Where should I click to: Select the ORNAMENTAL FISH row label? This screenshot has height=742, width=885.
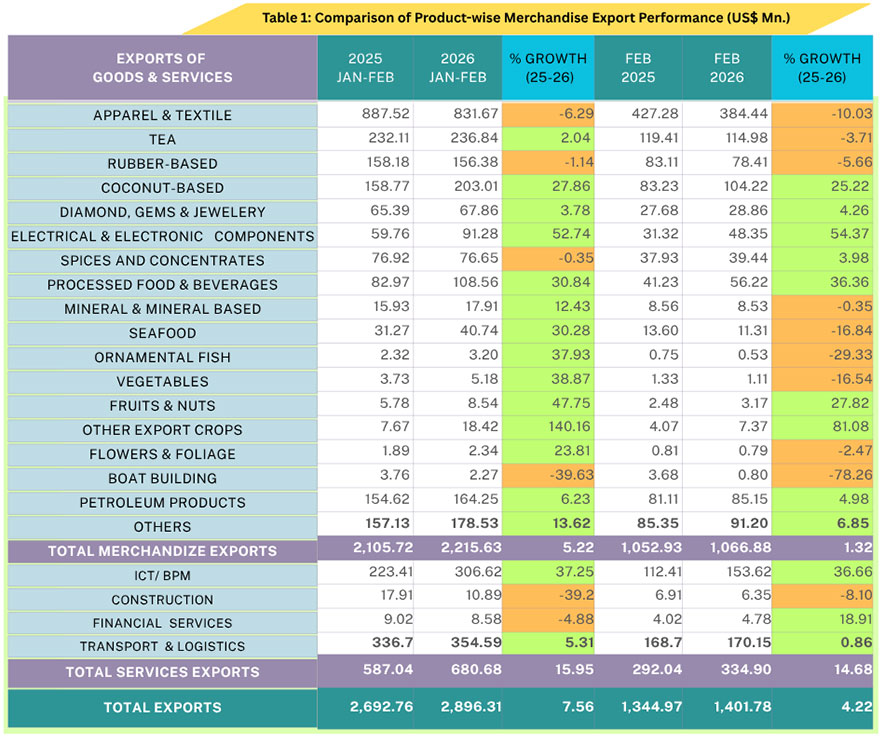coord(161,357)
